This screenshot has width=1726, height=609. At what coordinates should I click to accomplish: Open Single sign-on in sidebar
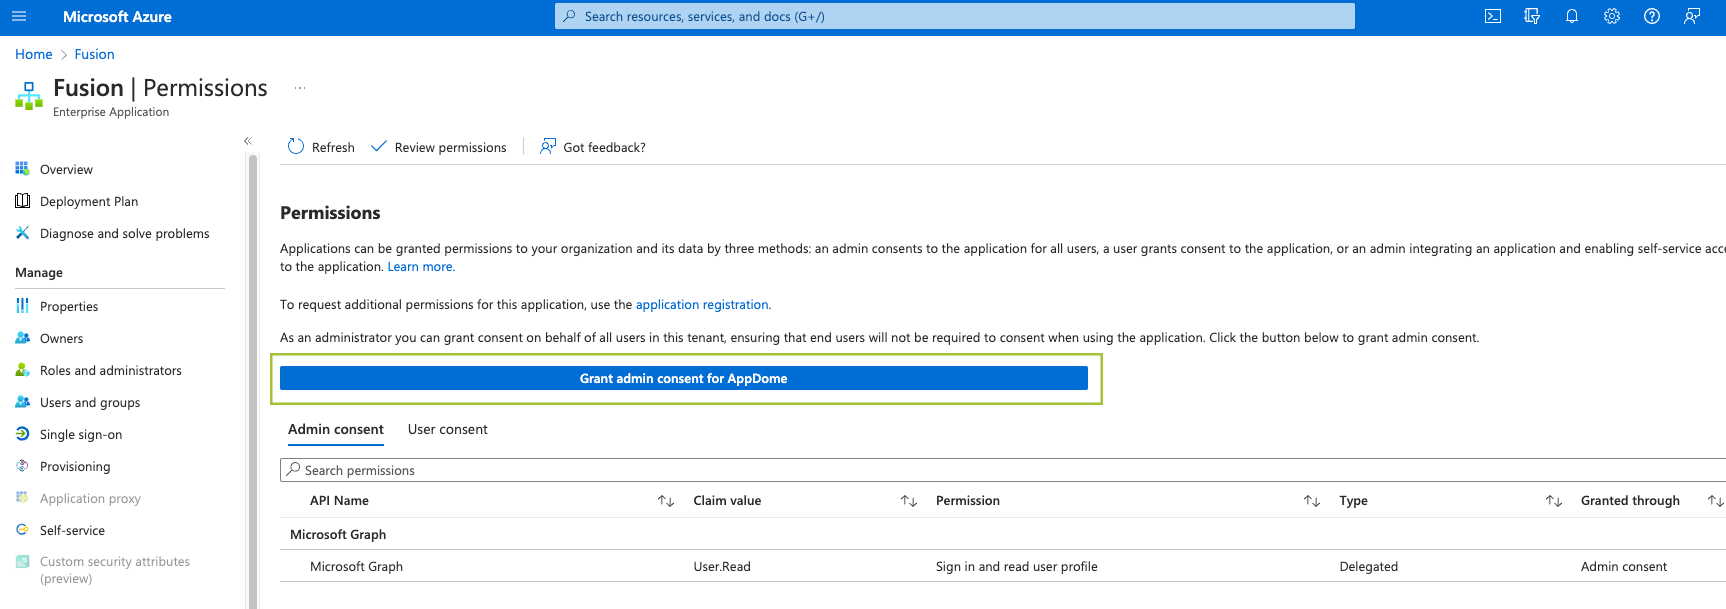click(x=80, y=435)
